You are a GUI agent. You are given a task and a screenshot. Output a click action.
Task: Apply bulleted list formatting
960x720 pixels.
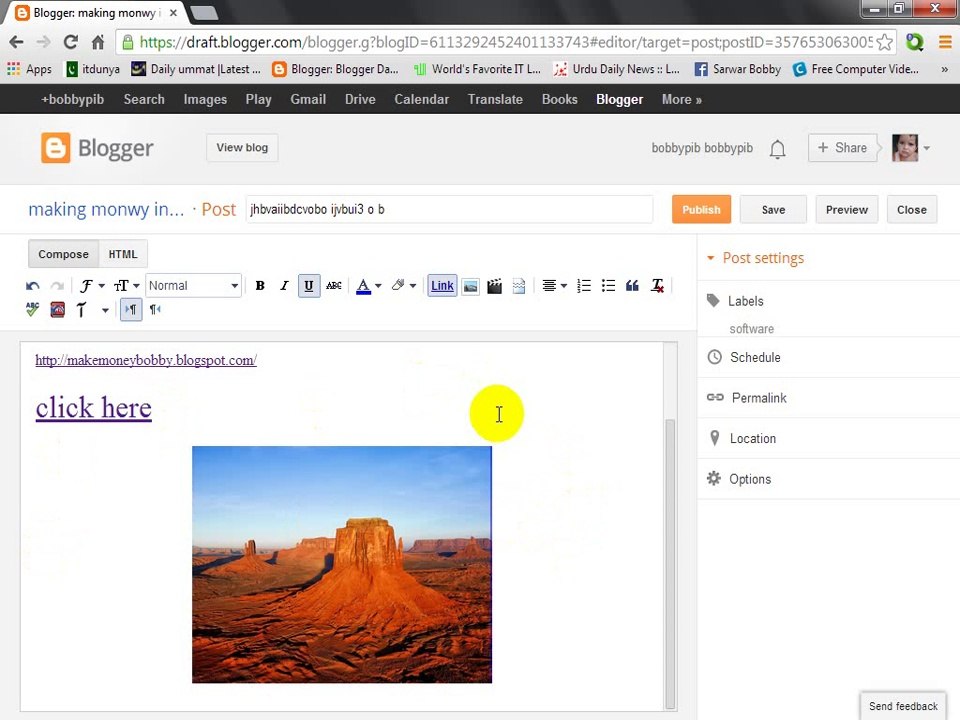click(x=608, y=286)
